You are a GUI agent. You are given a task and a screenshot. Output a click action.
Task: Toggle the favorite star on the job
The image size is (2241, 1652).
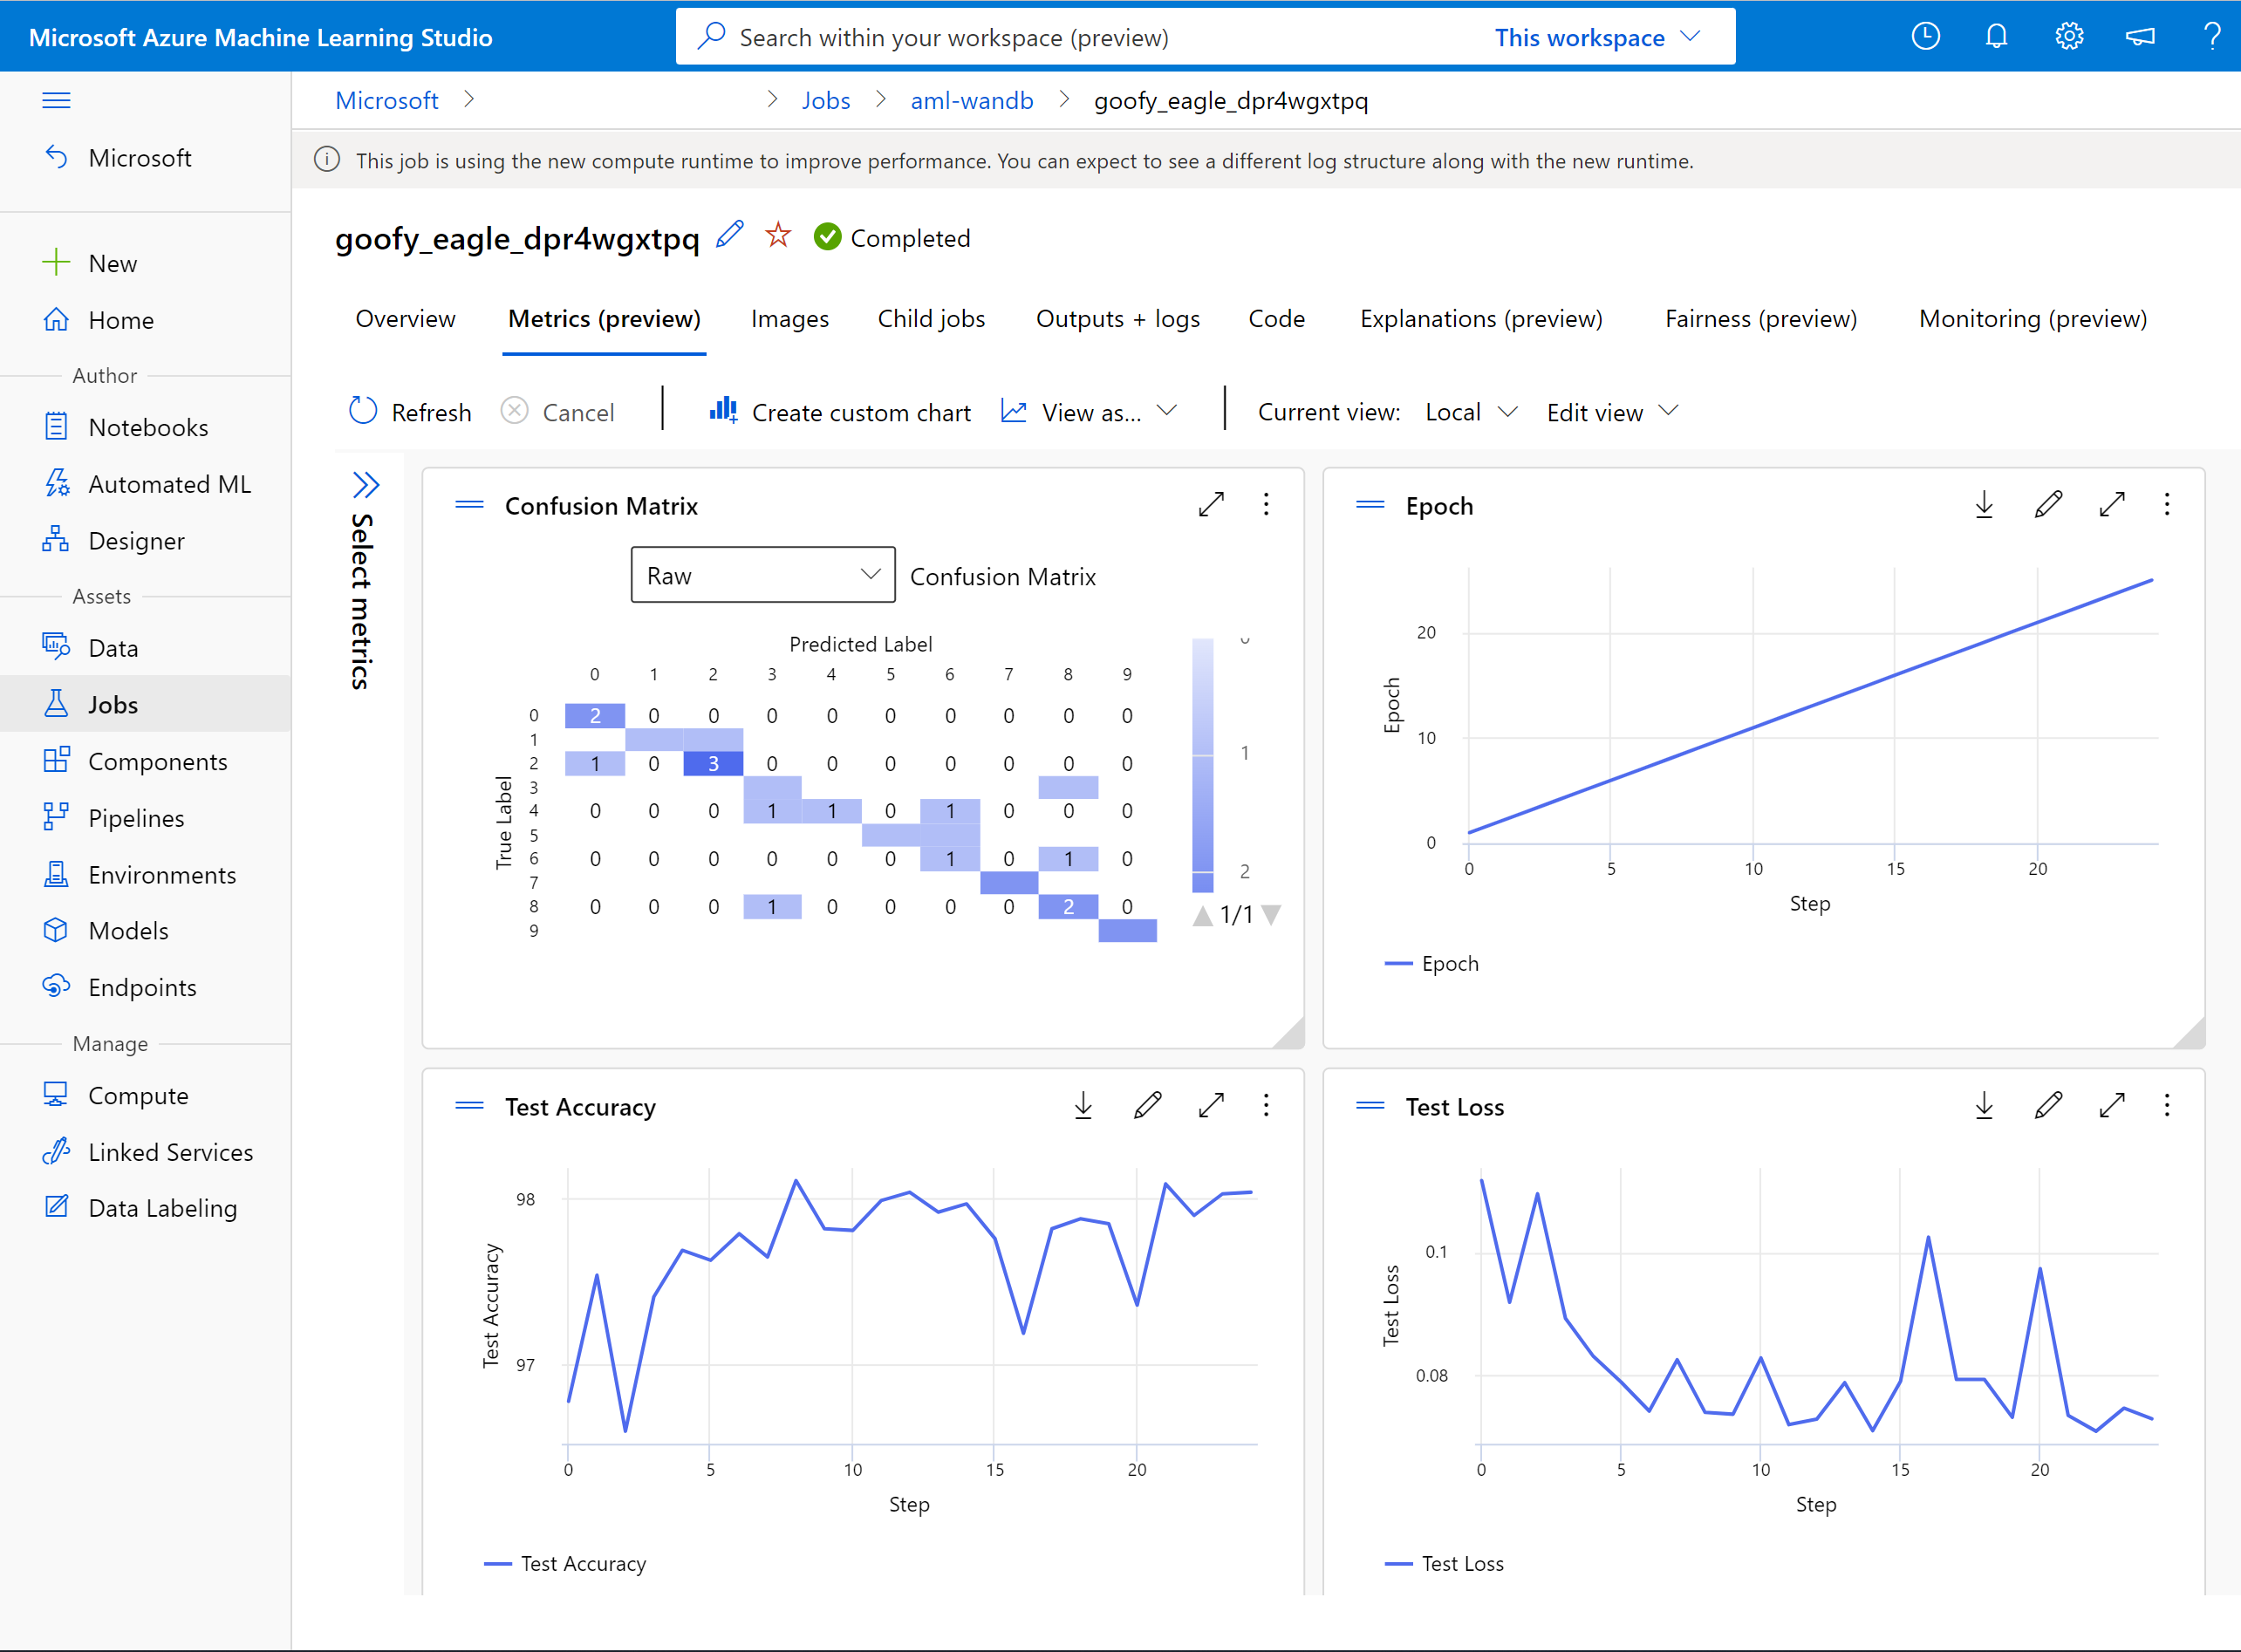[778, 236]
